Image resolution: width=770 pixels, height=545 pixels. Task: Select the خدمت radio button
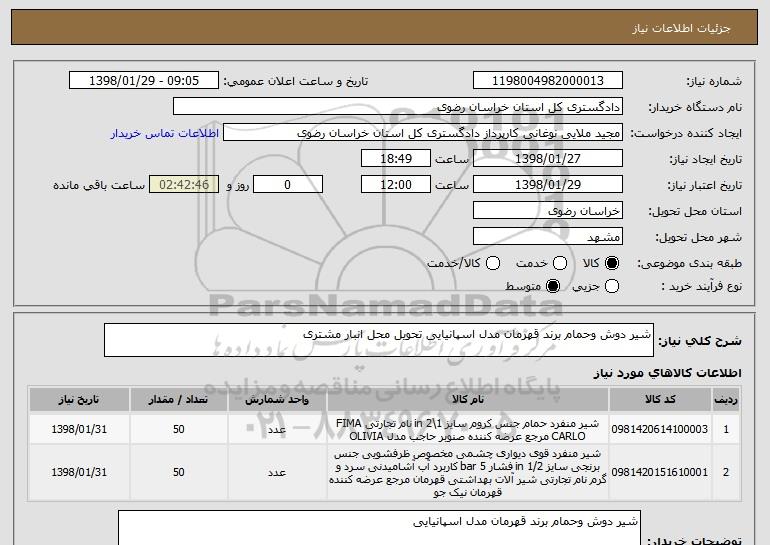point(560,264)
